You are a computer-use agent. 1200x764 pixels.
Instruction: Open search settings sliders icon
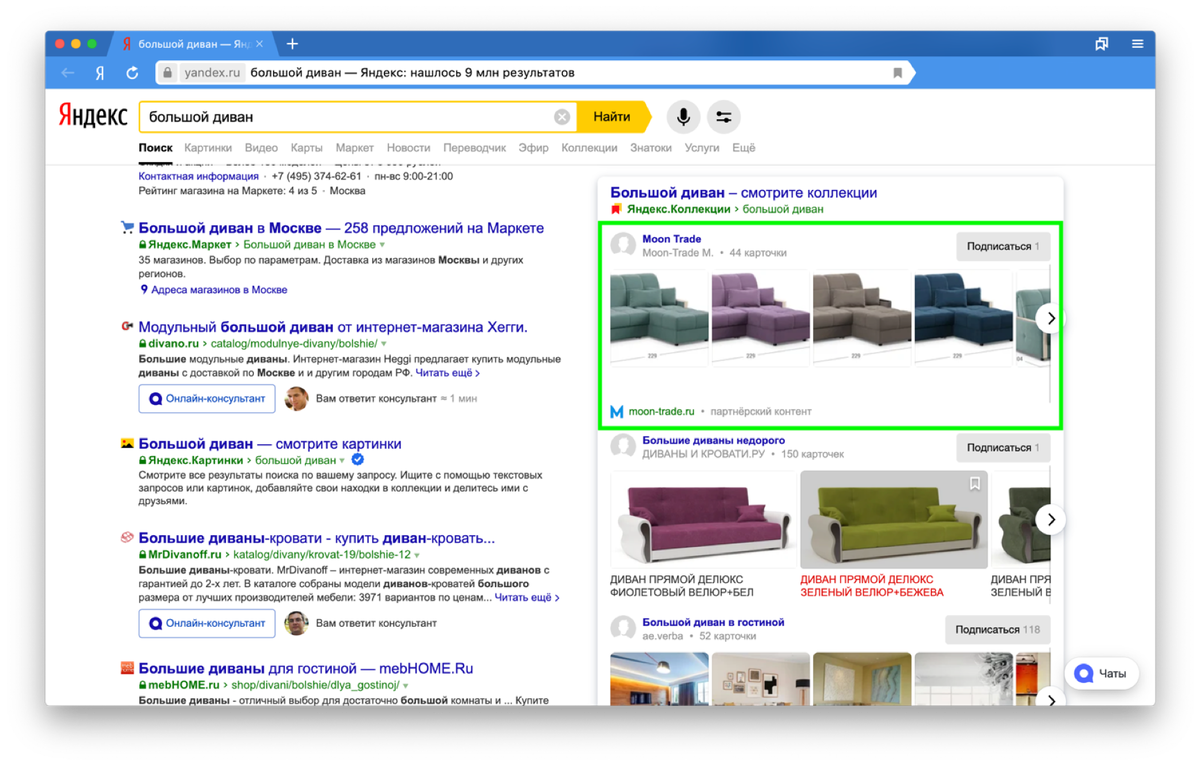[x=723, y=117]
